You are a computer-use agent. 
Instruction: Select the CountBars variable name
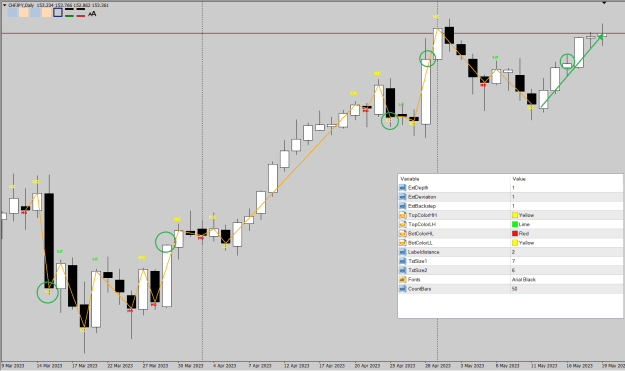click(x=419, y=289)
